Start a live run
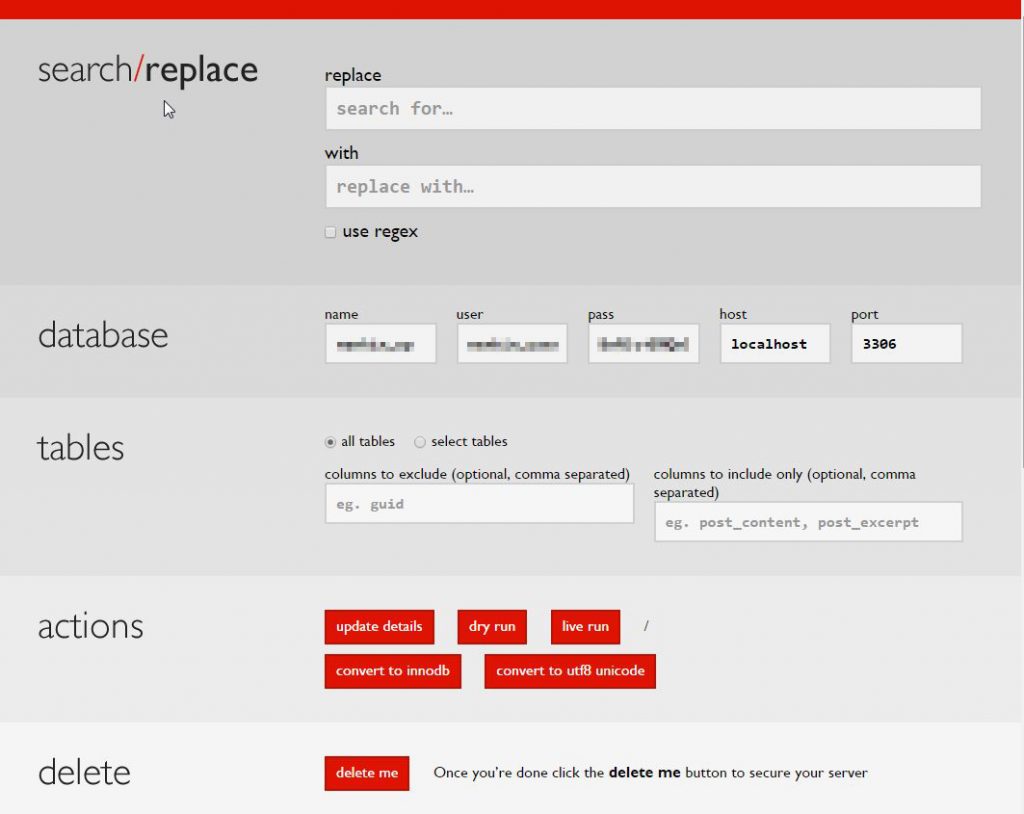The image size is (1024, 814). tap(586, 627)
